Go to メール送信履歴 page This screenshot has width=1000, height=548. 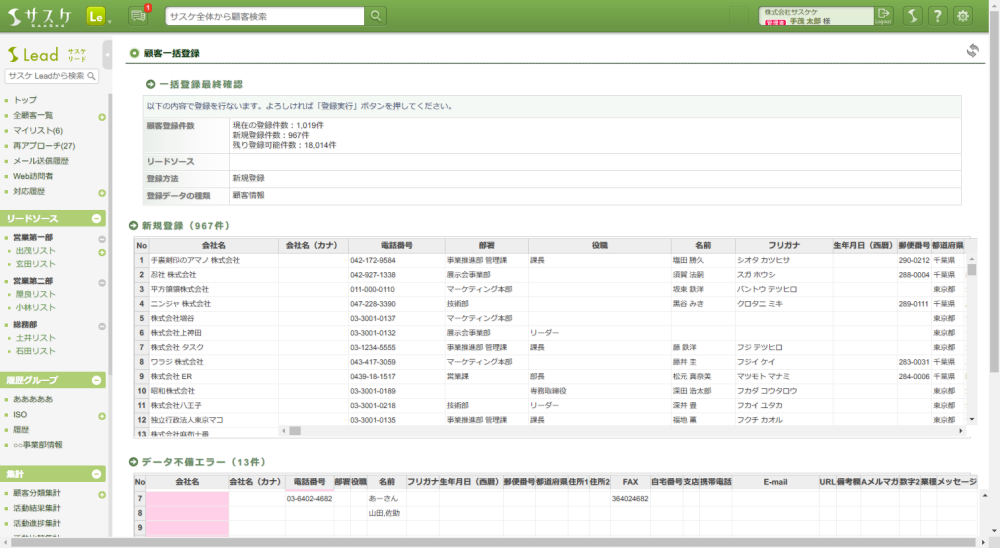pos(41,161)
